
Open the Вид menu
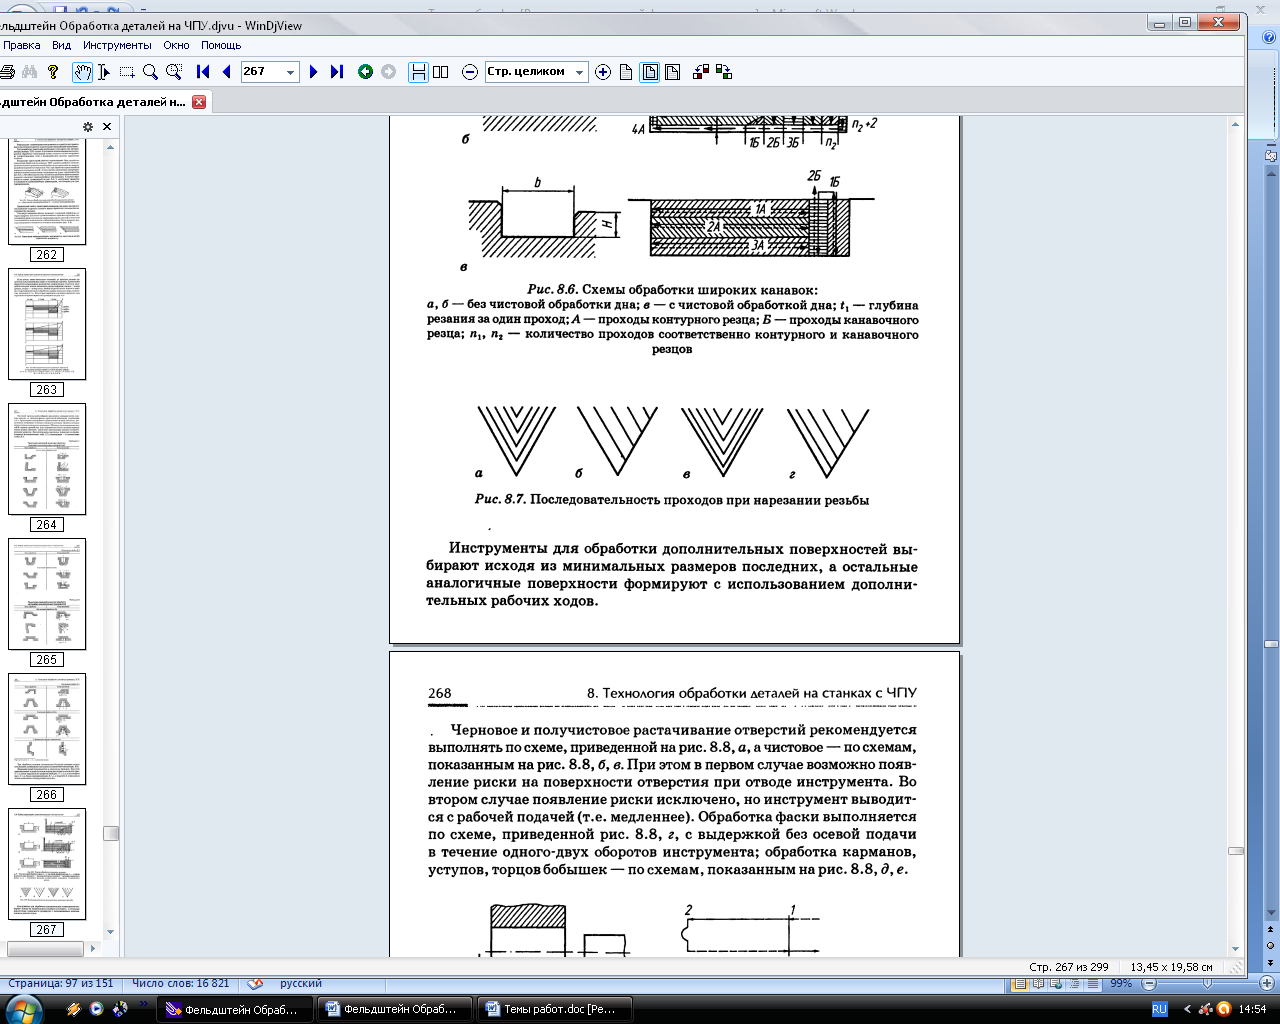62,45
